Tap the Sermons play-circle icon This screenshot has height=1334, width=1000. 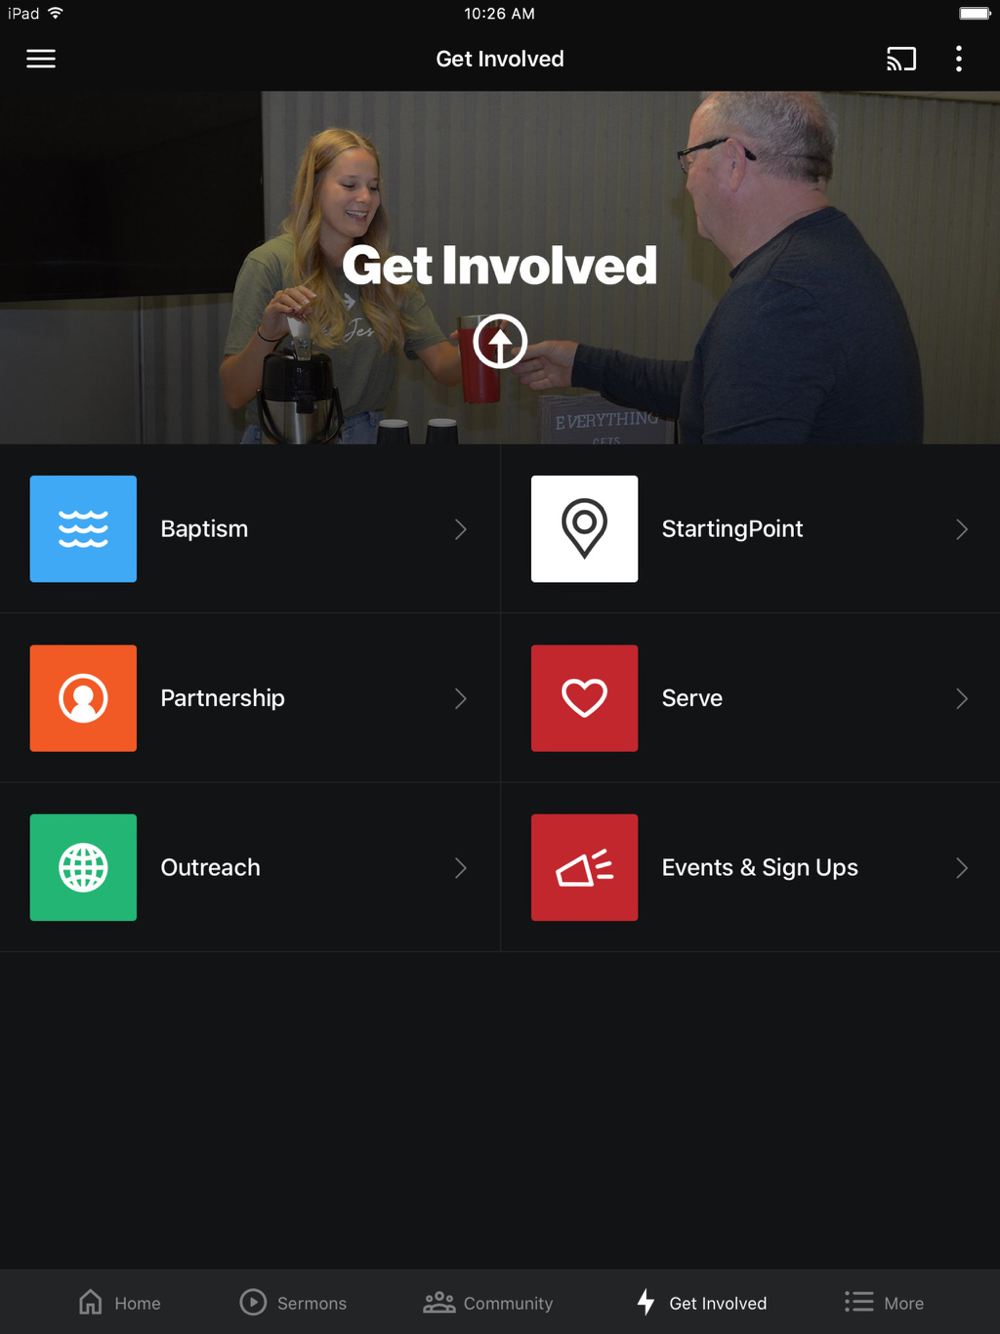coord(253,1302)
